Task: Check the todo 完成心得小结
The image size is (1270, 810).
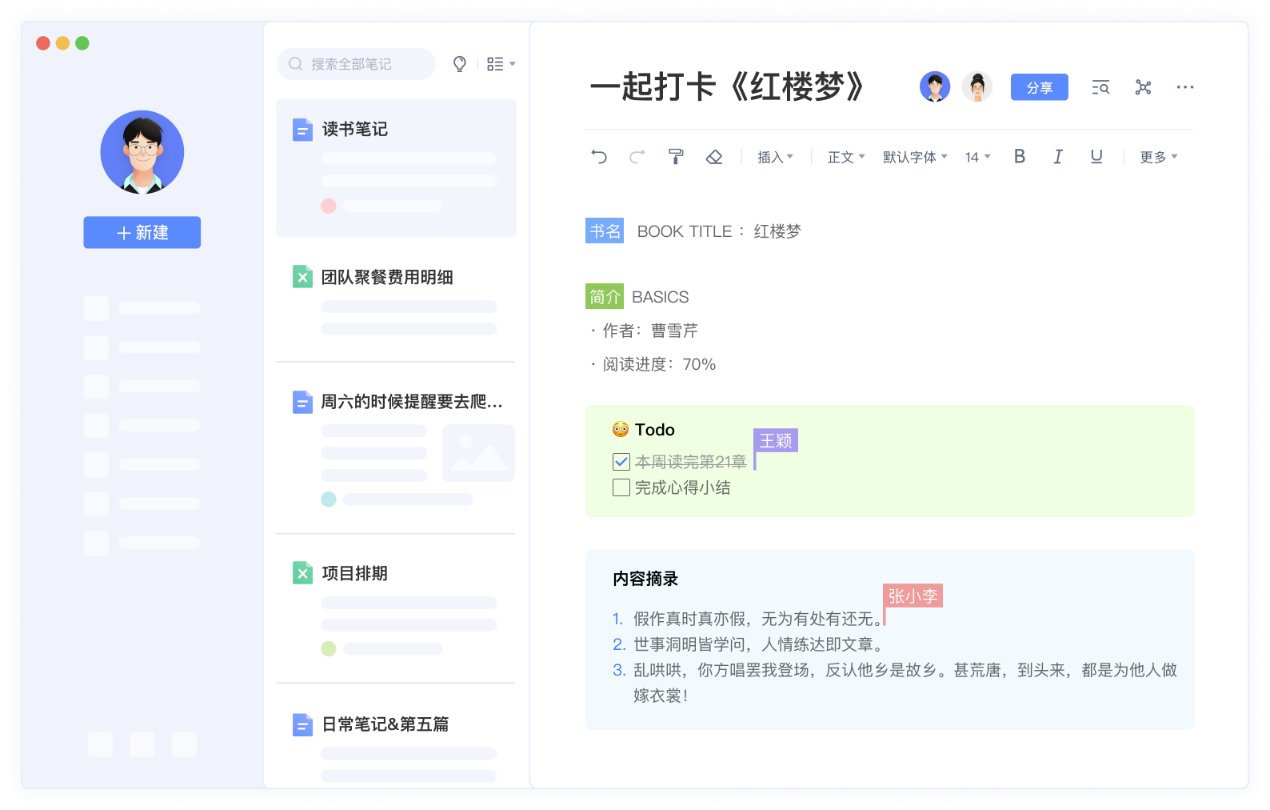Action: (x=621, y=487)
